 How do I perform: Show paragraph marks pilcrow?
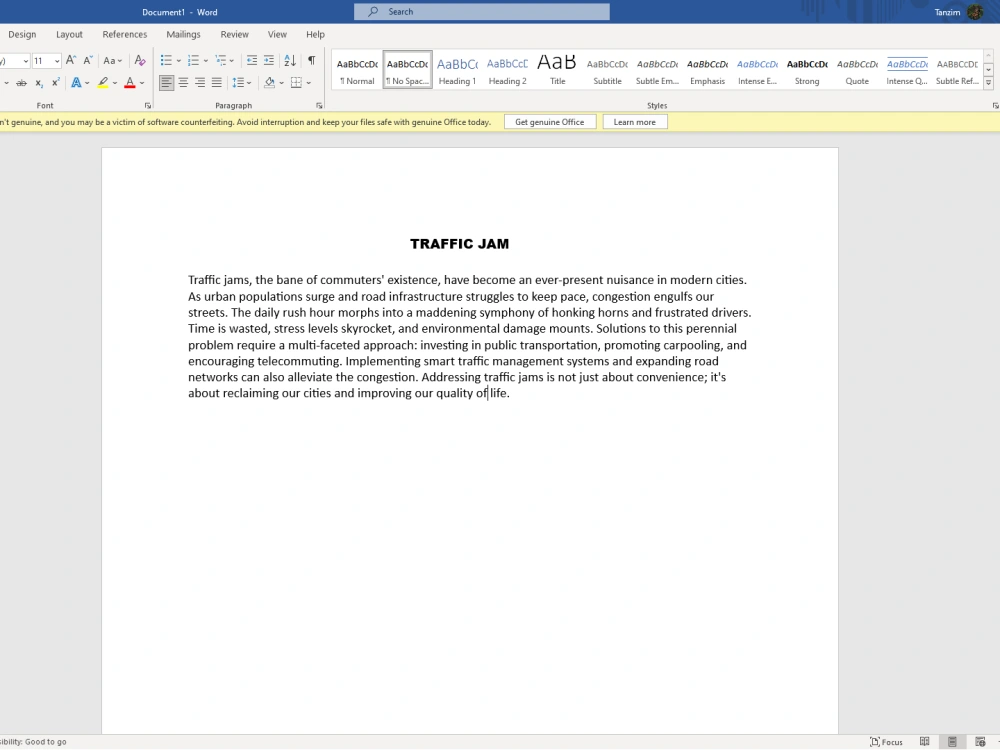(x=311, y=61)
